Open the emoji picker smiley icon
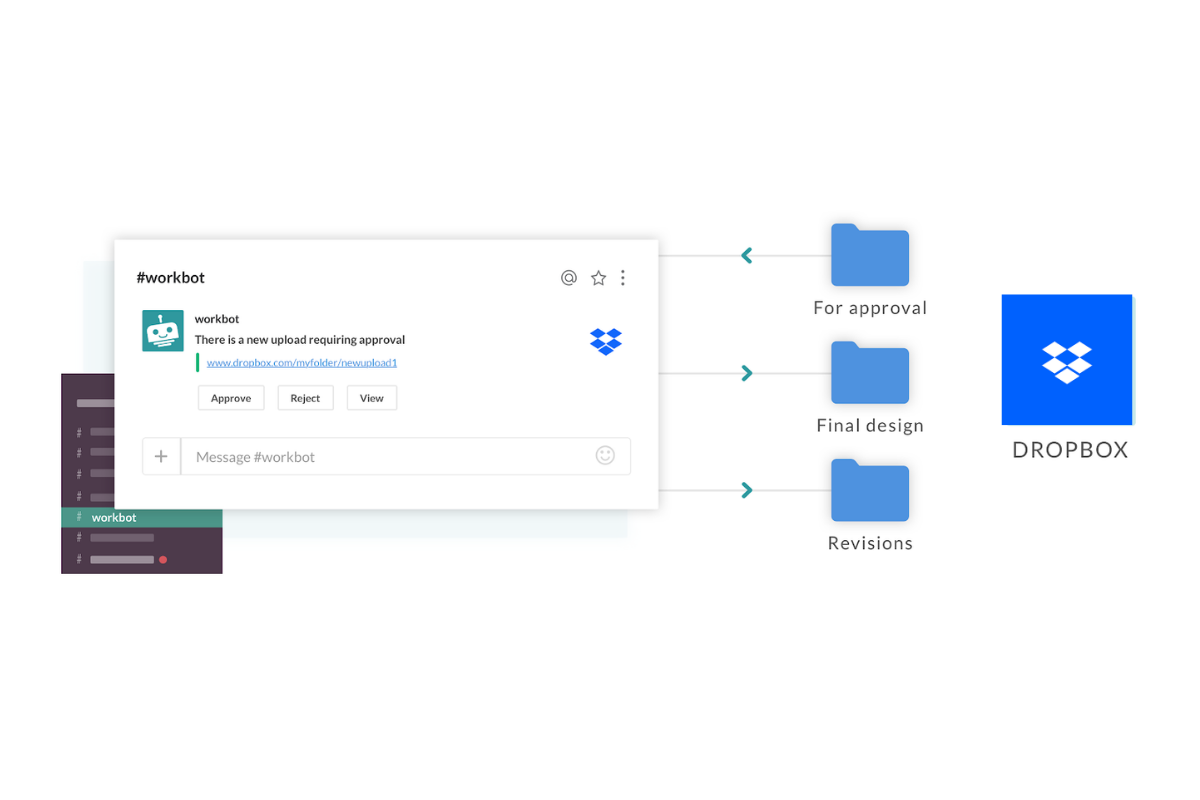 click(605, 456)
